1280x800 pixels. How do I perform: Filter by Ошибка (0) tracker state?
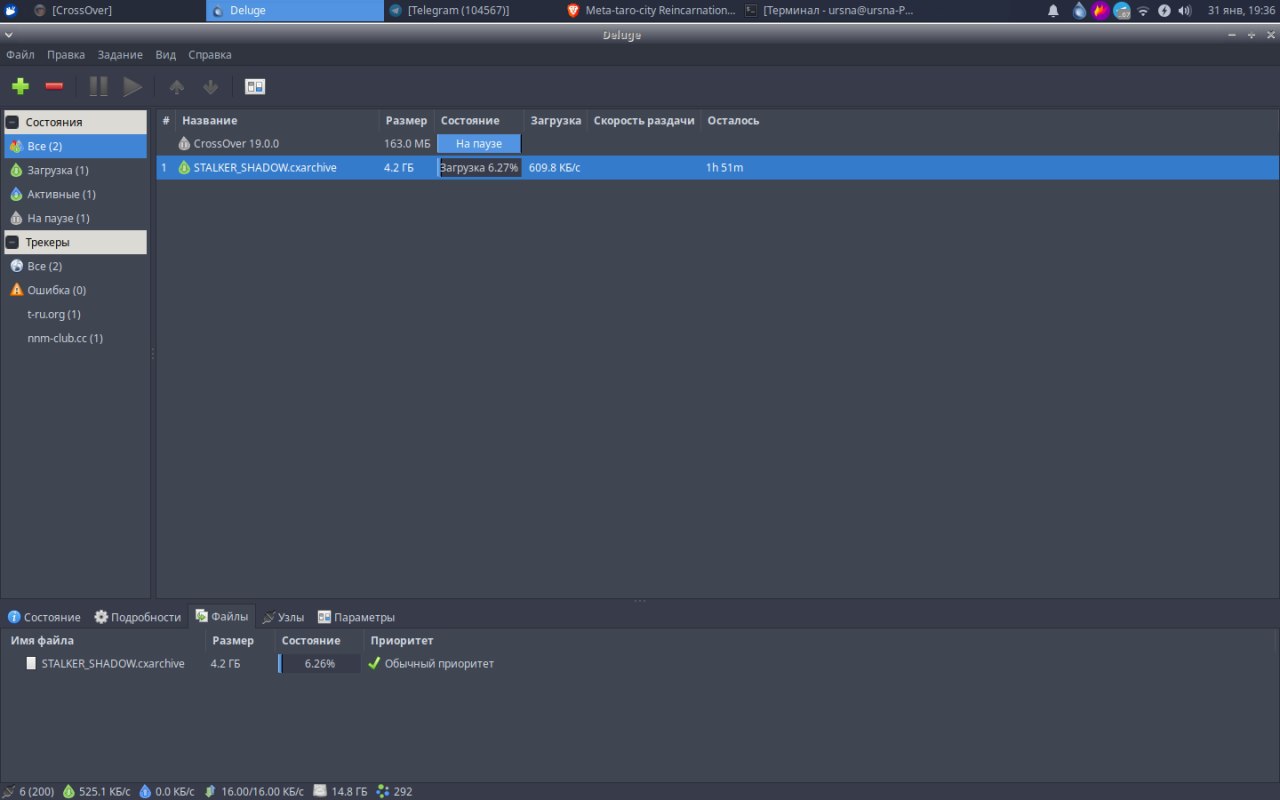tap(75, 290)
